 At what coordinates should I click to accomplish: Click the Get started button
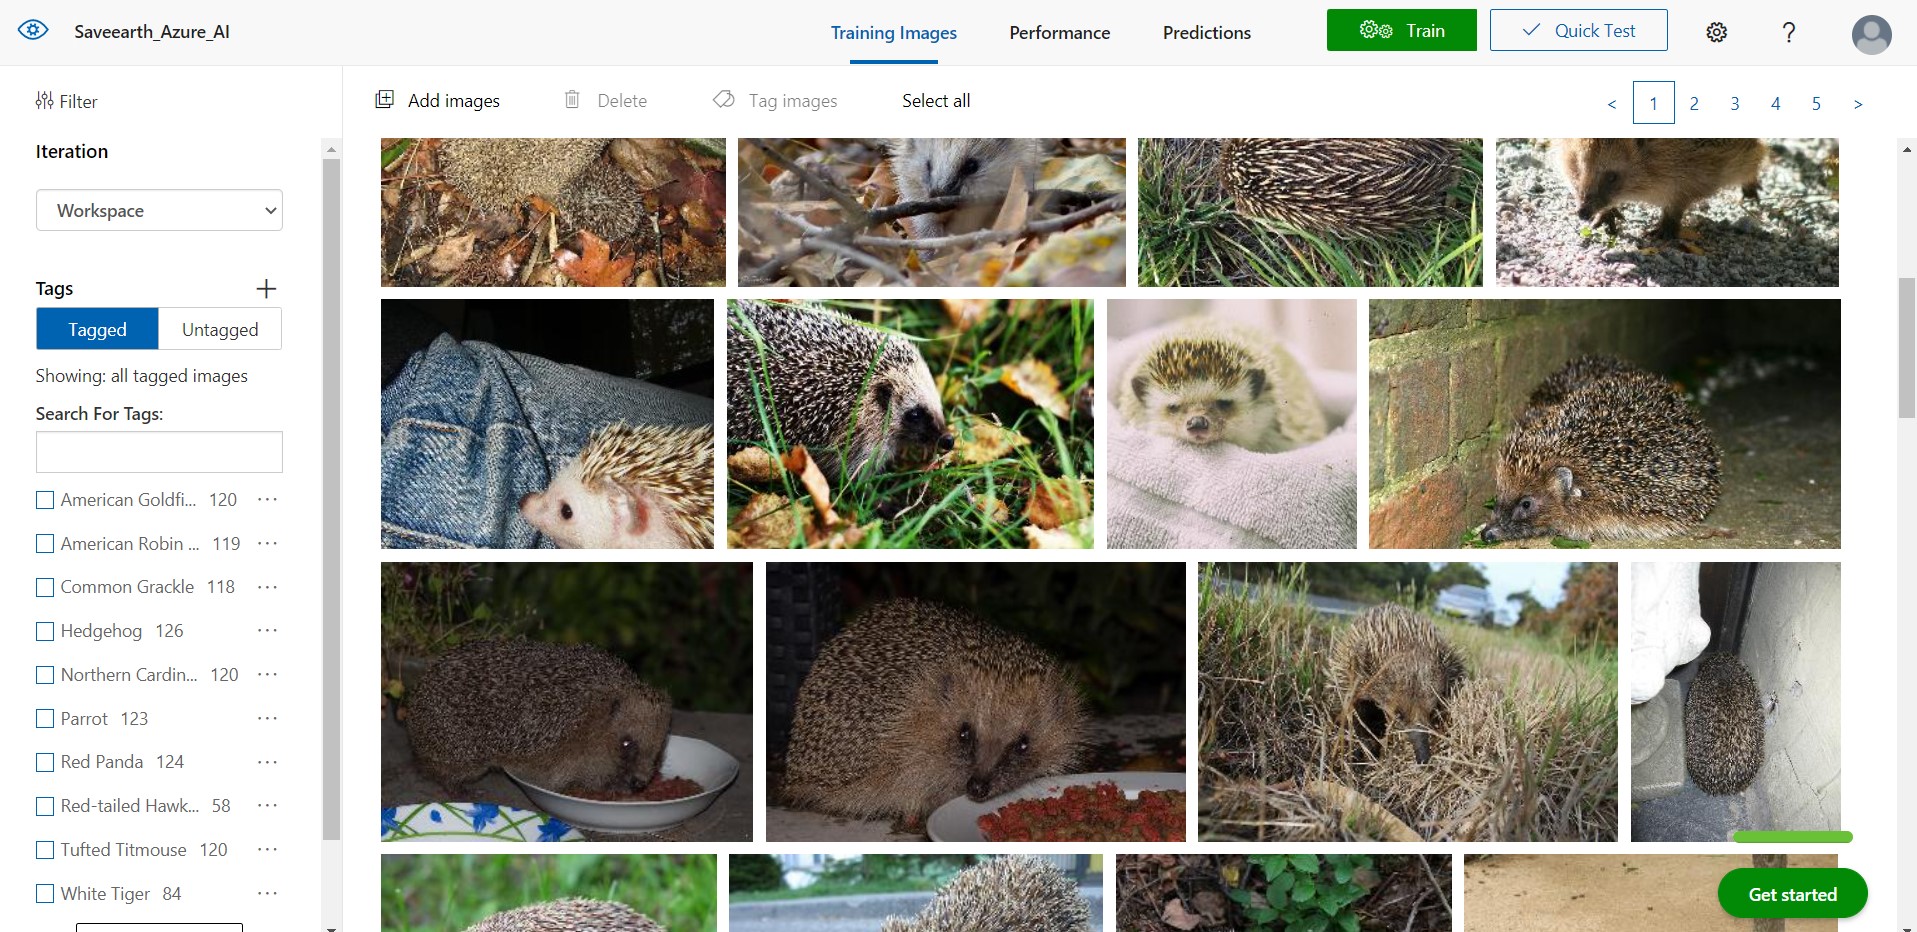(1792, 894)
